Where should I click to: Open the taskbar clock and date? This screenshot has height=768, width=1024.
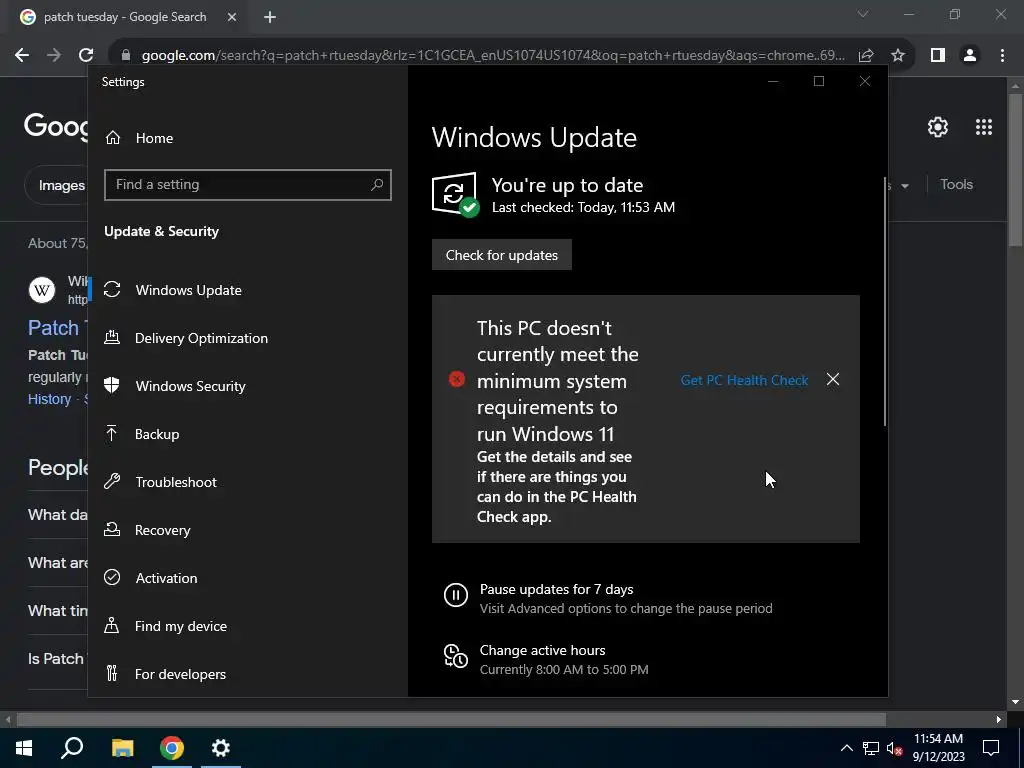click(938, 748)
